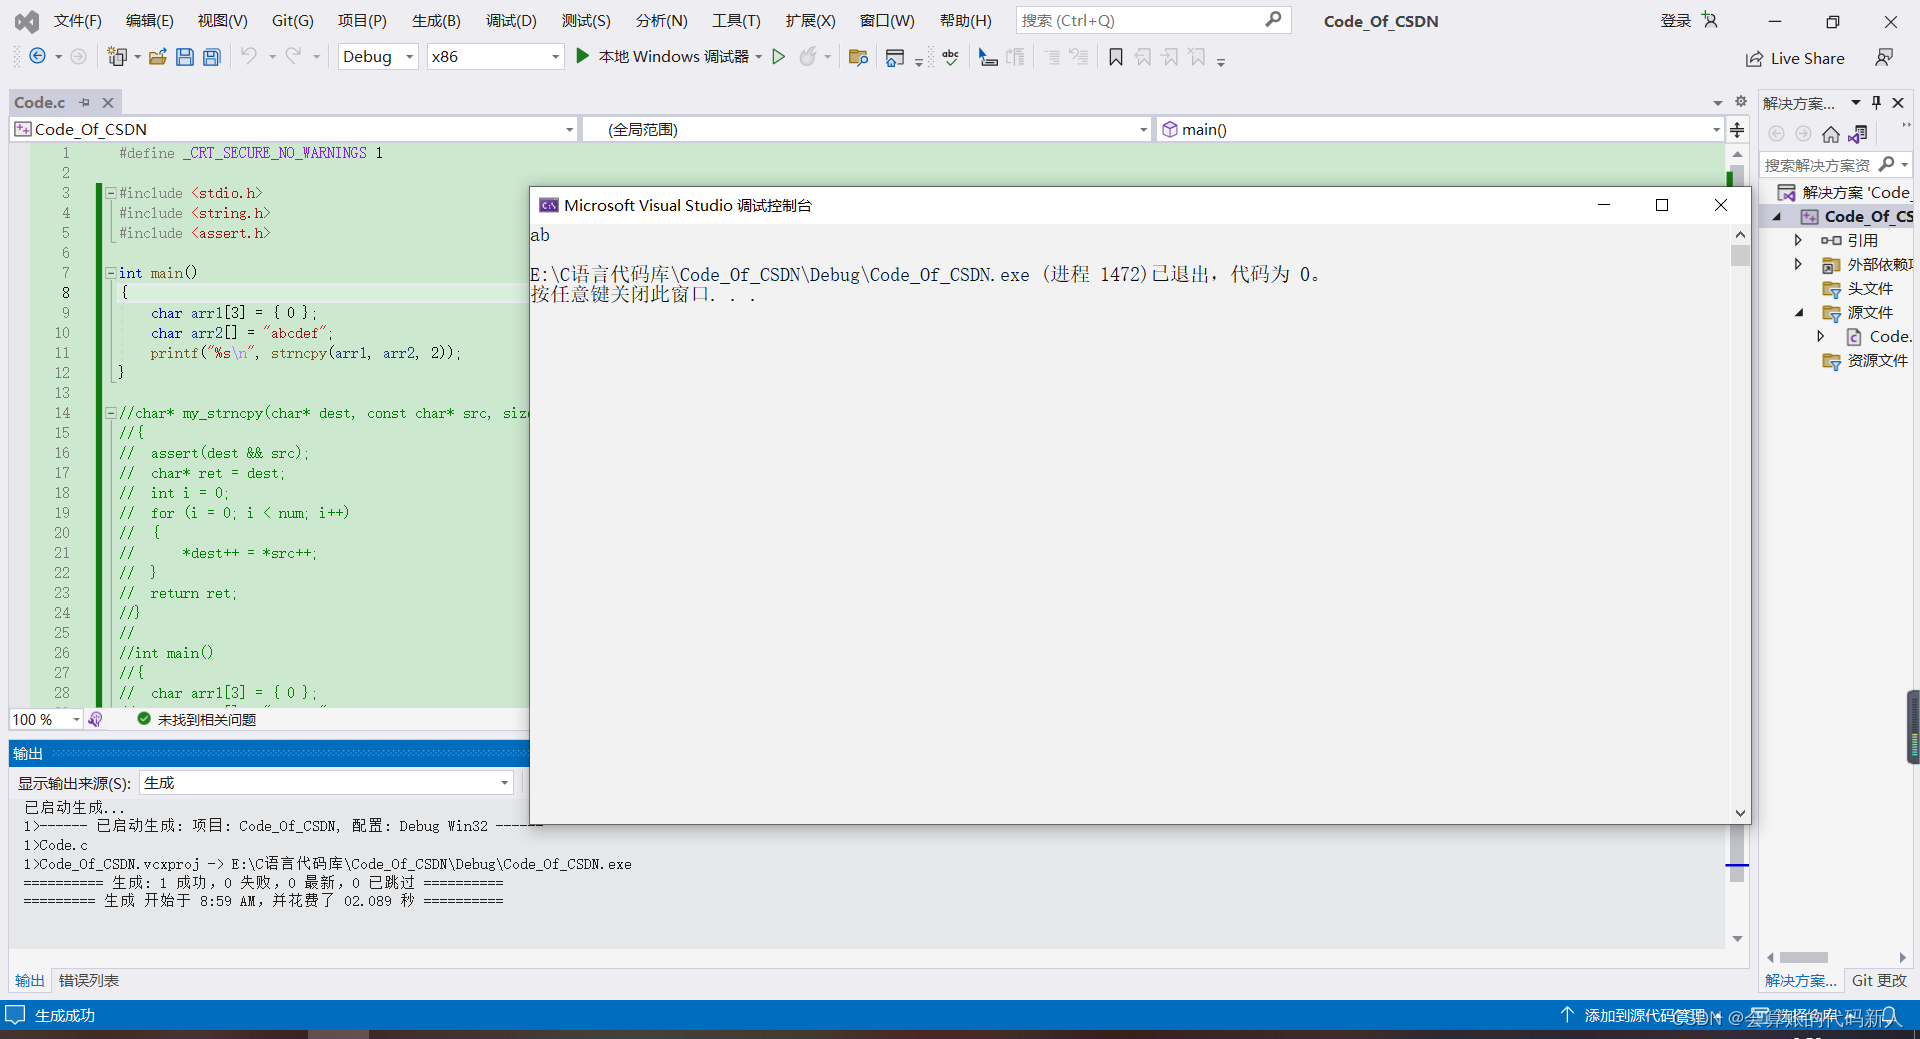Switch views icon in Solution Explorer toolbar

click(x=1859, y=134)
